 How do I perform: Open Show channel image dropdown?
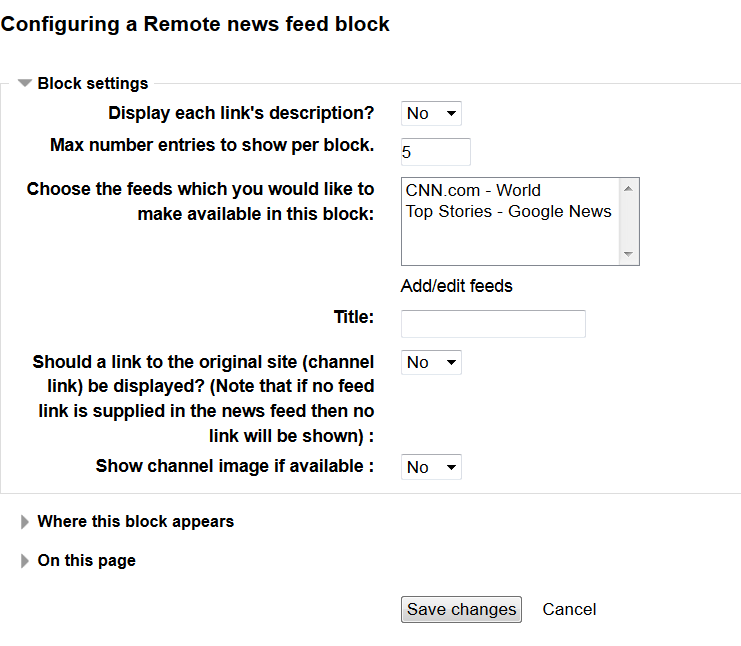click(x=431, y=467)
